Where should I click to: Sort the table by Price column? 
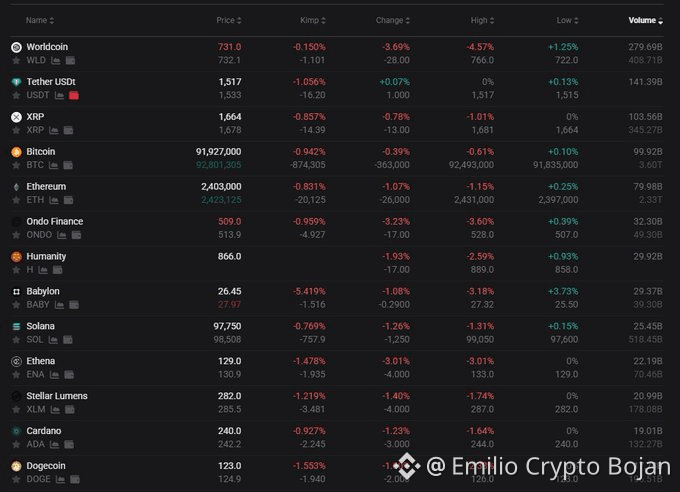pos(229,20)
